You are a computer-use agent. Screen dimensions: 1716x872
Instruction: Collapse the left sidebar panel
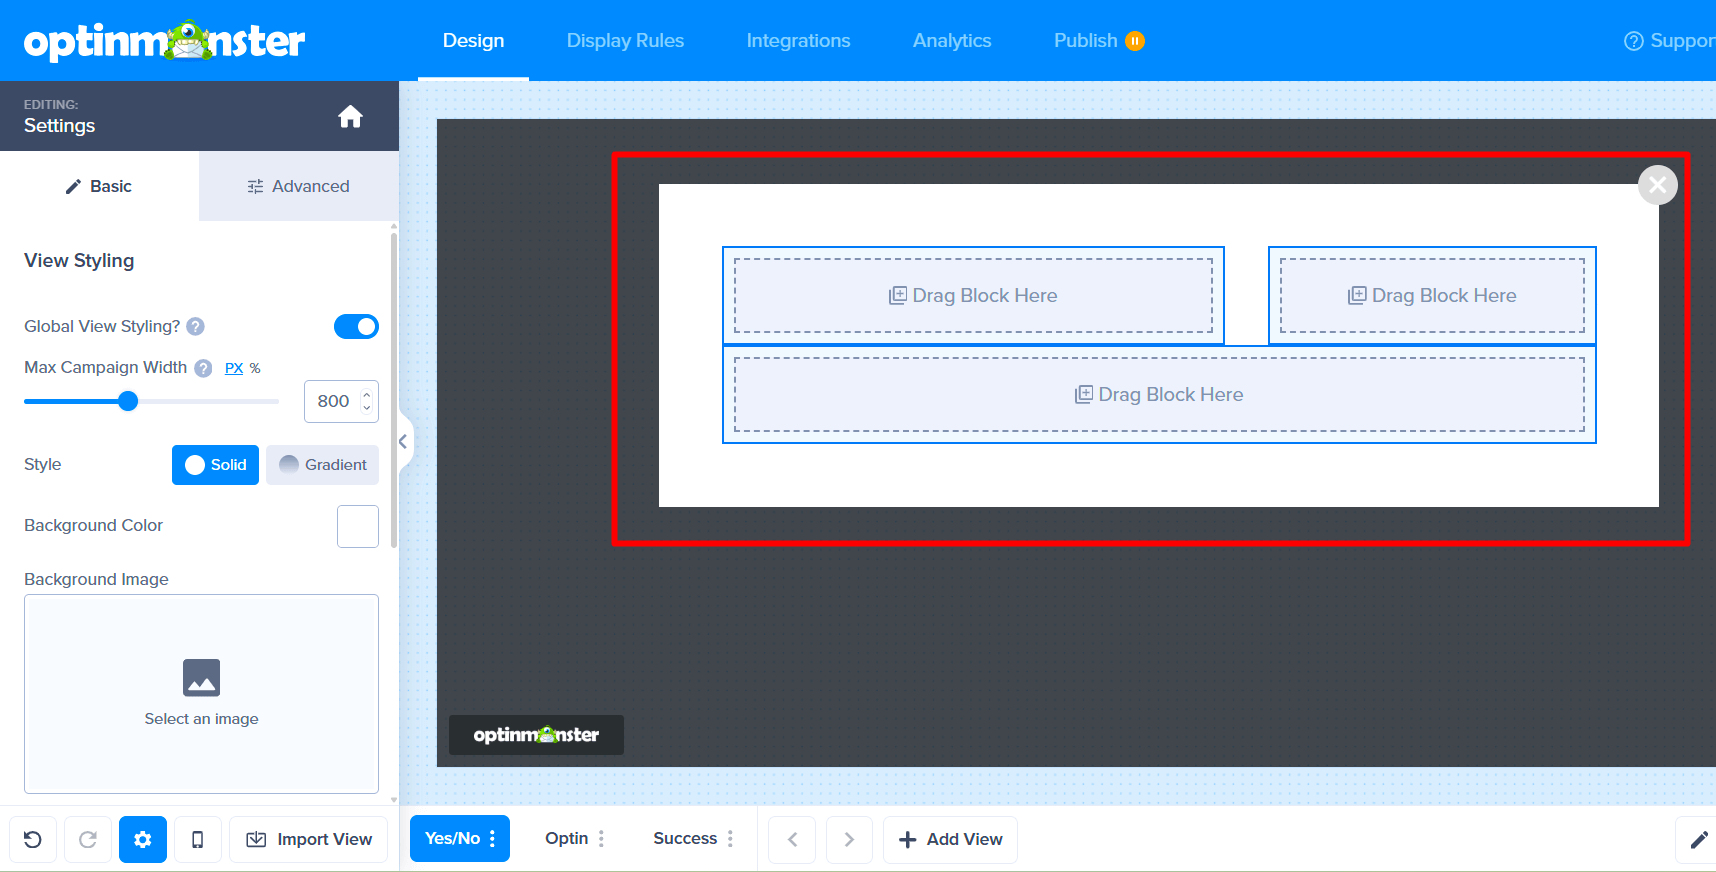coord(403,441)
